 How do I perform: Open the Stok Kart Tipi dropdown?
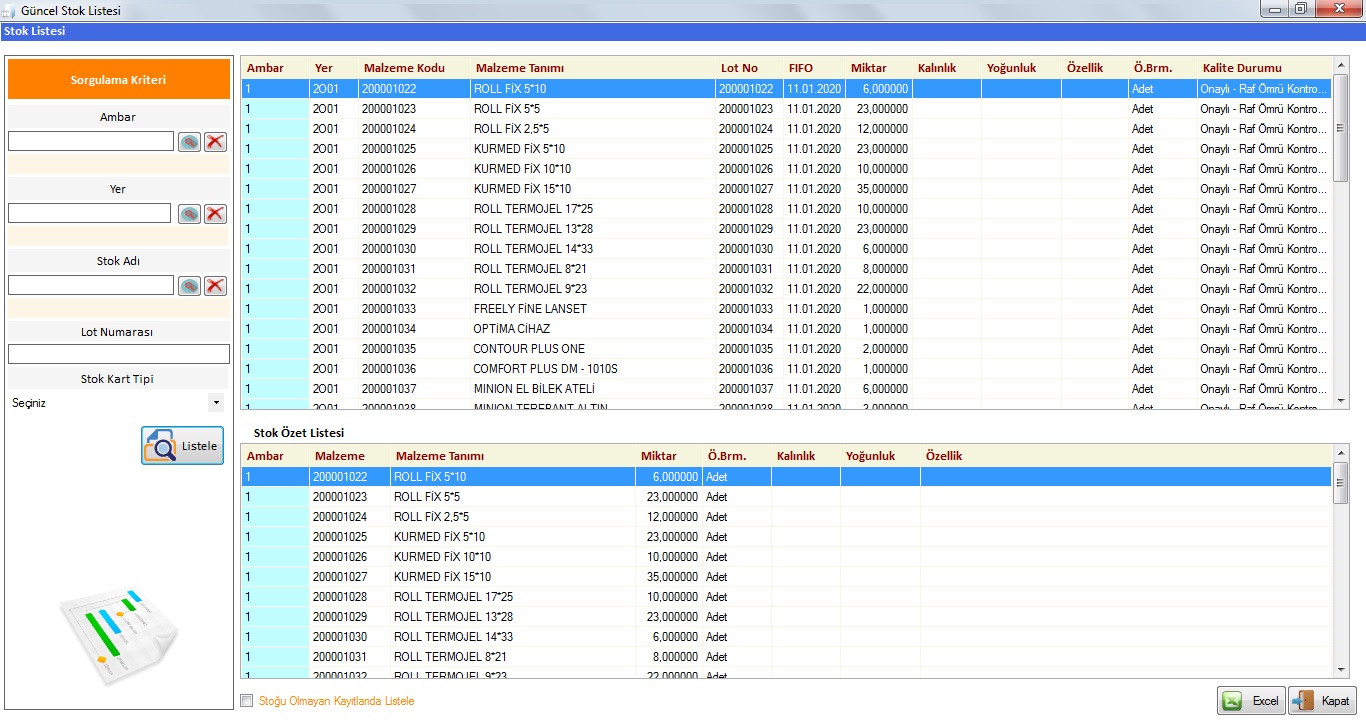click(217, 403)
